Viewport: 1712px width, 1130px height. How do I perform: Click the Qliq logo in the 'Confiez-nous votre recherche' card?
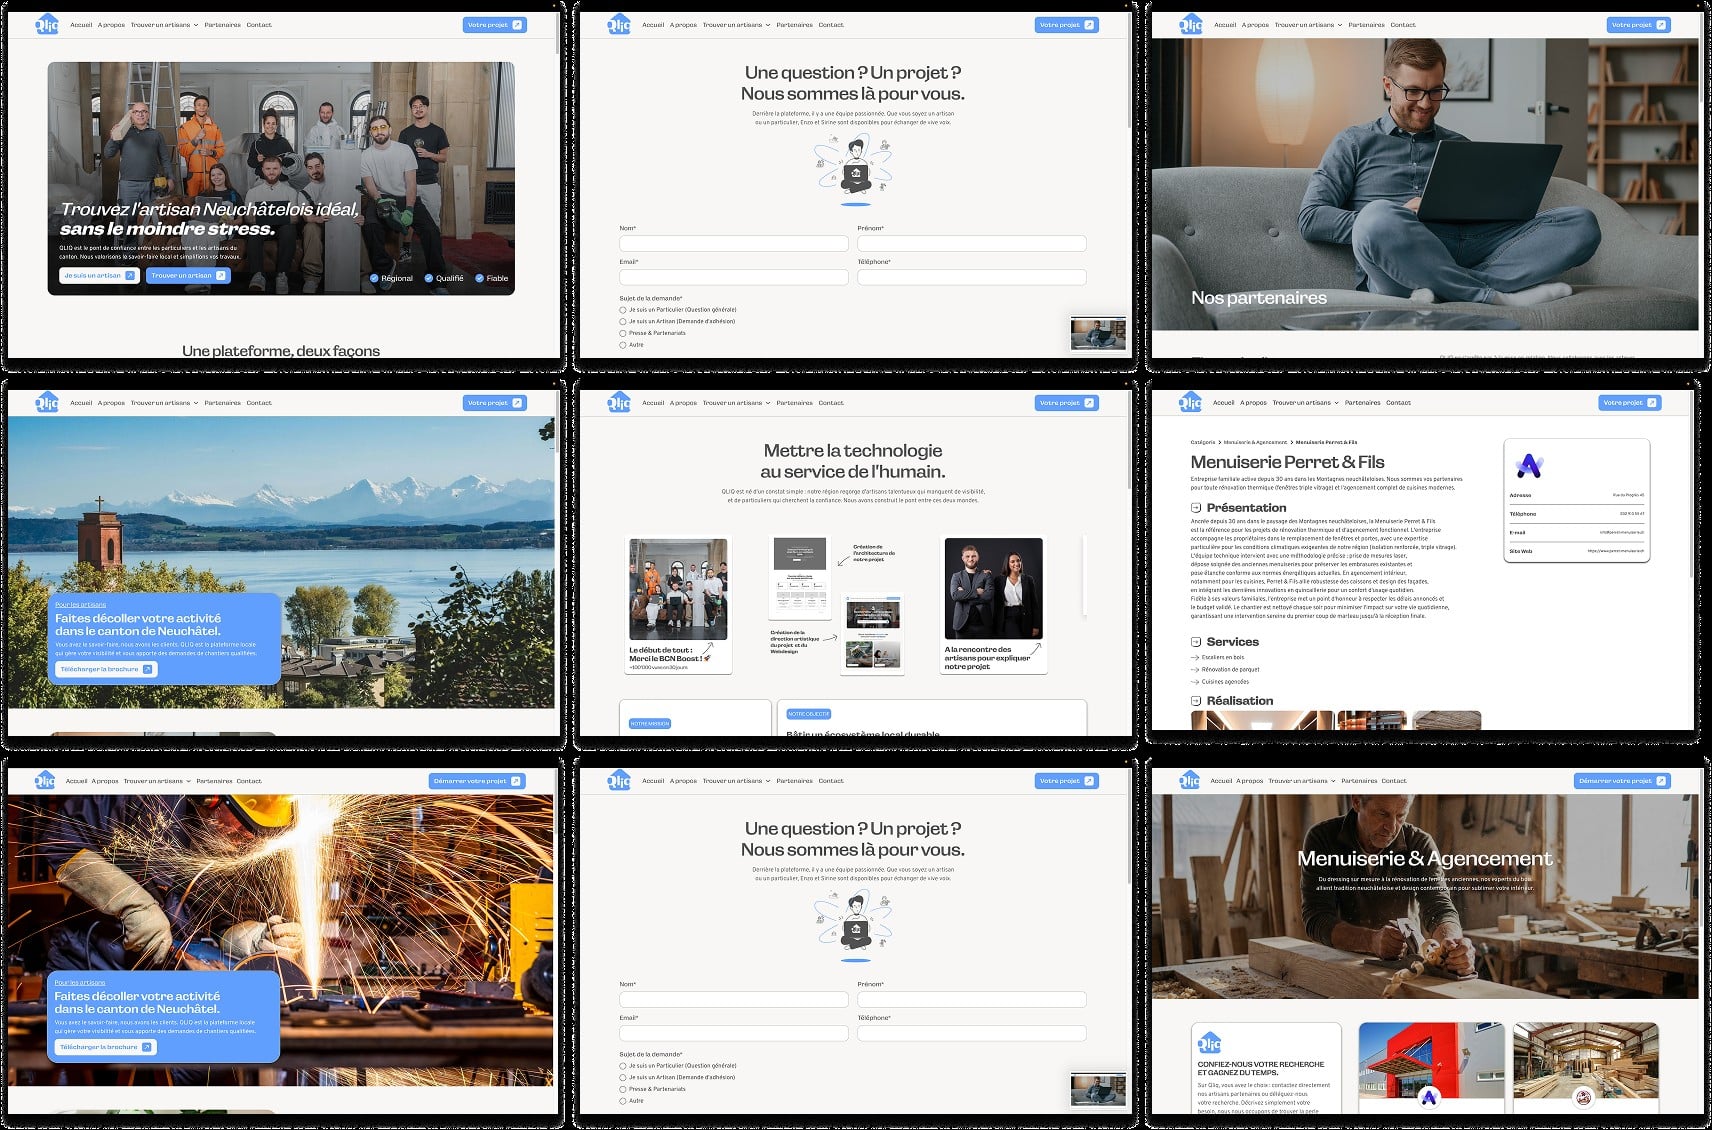(x=1209, y=1042)
